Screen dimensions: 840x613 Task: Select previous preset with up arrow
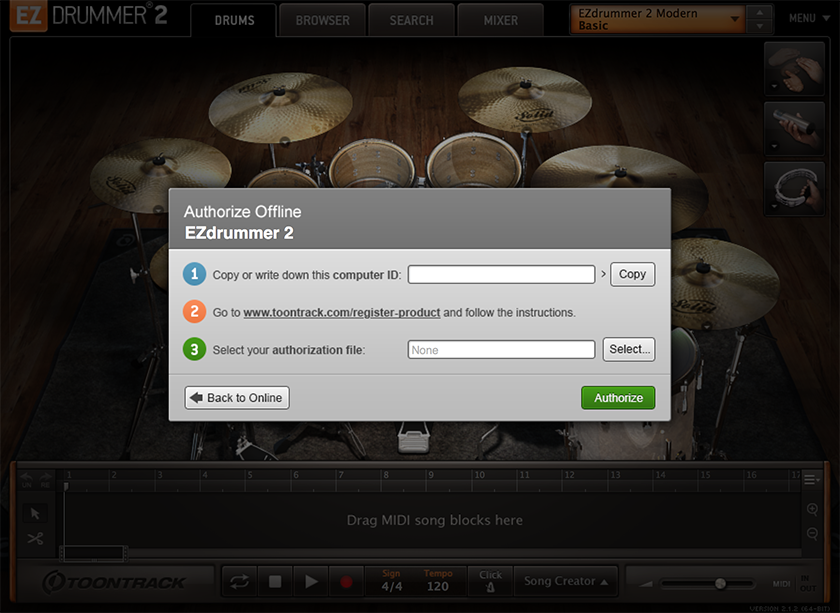coord(760,12)
